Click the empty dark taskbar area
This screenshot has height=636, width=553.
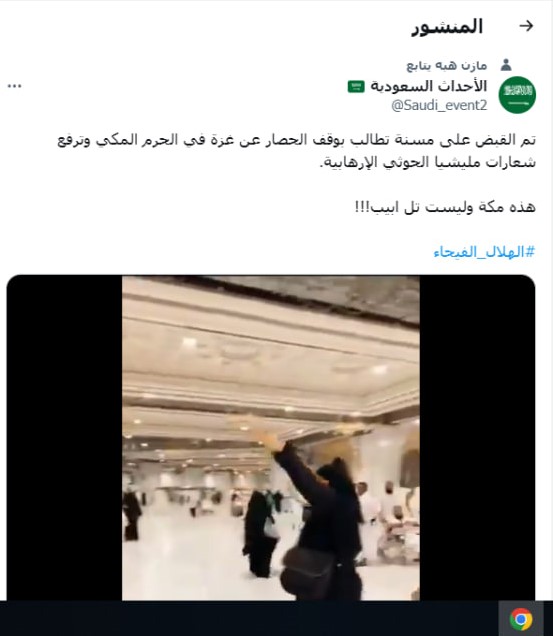pyautogui.click(x=249, y=619)
